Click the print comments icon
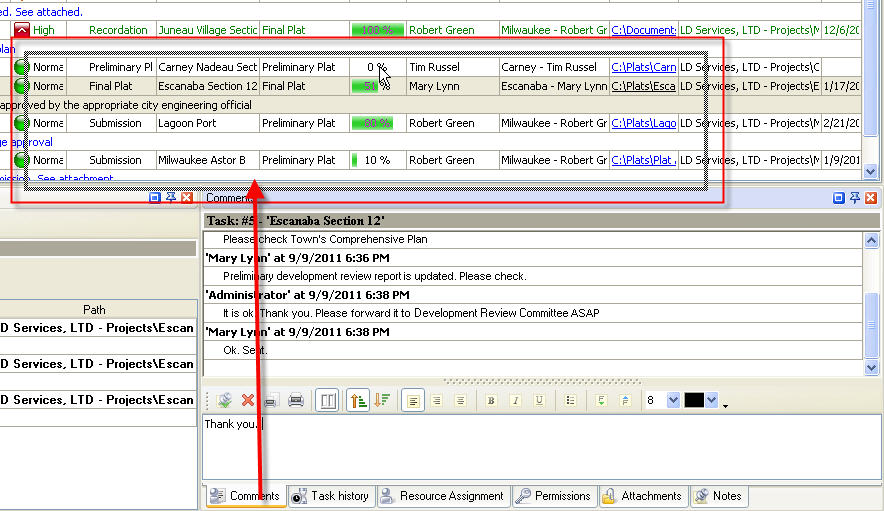This screenshot has height=511, width=884. pyautogui.click(x=296, y=400)
